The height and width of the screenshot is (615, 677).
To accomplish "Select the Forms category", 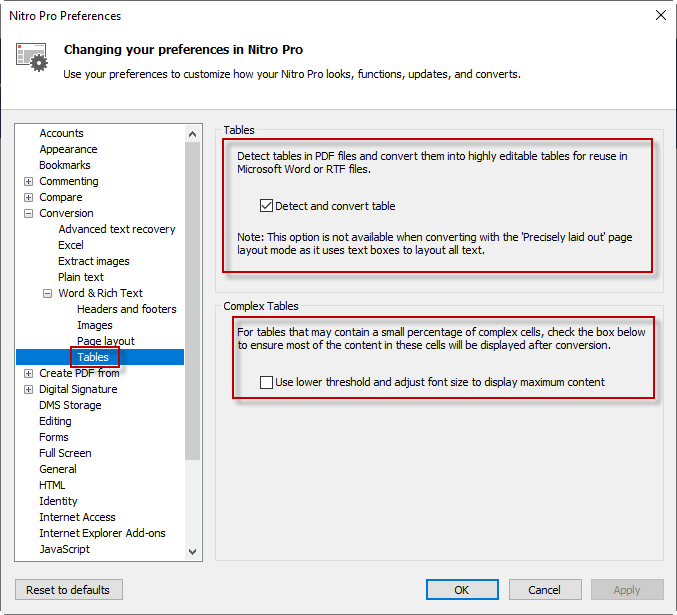I will (x=54, y=437).
